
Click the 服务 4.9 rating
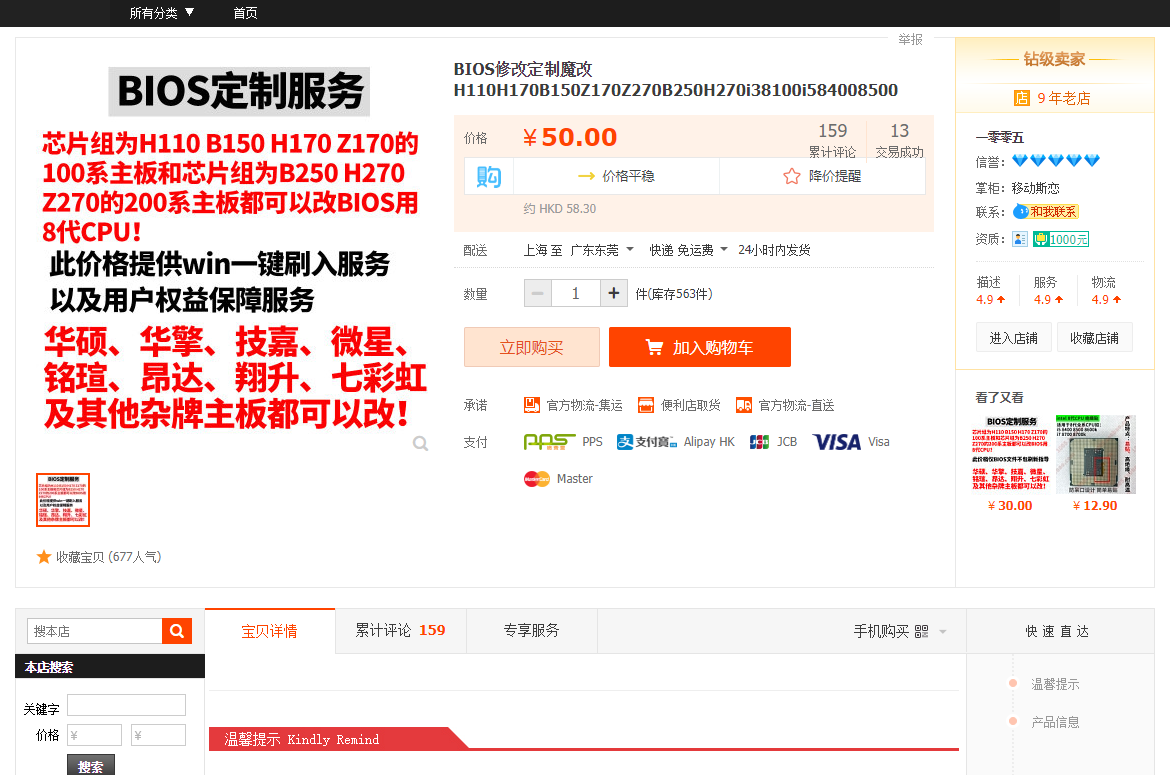click(1048, 291)
